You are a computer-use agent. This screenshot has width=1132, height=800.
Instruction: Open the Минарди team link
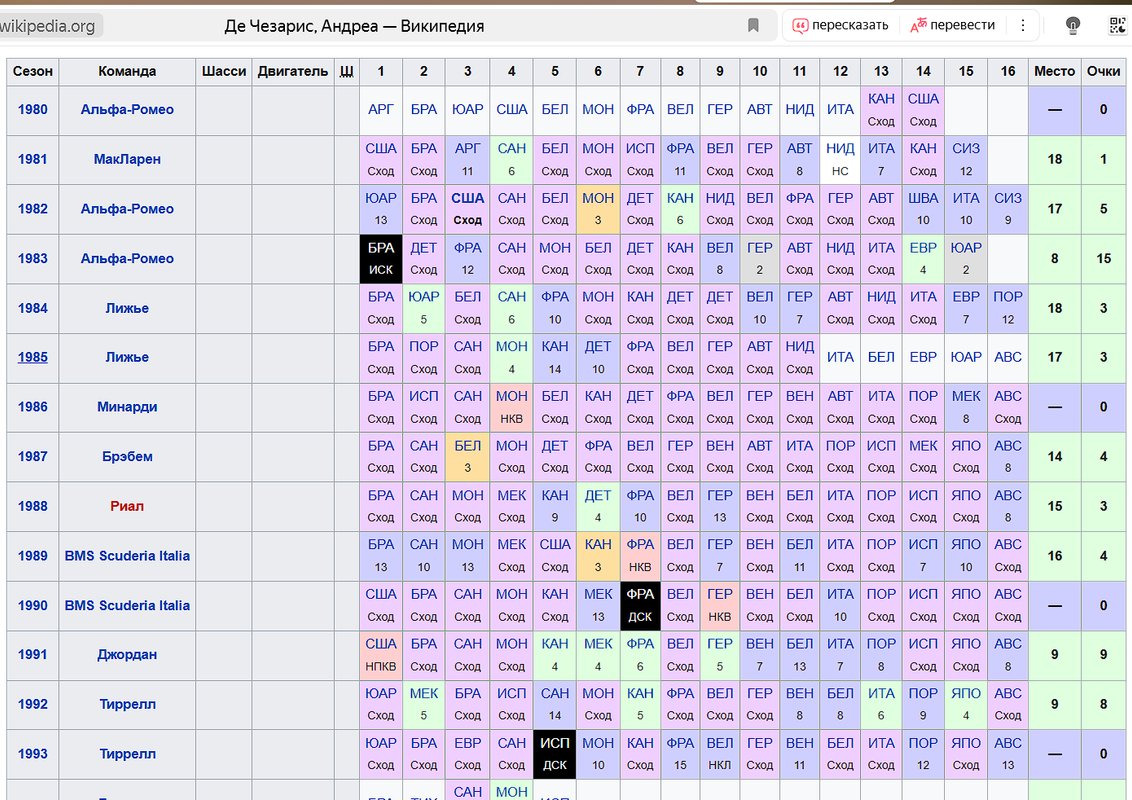click(127, 407)
